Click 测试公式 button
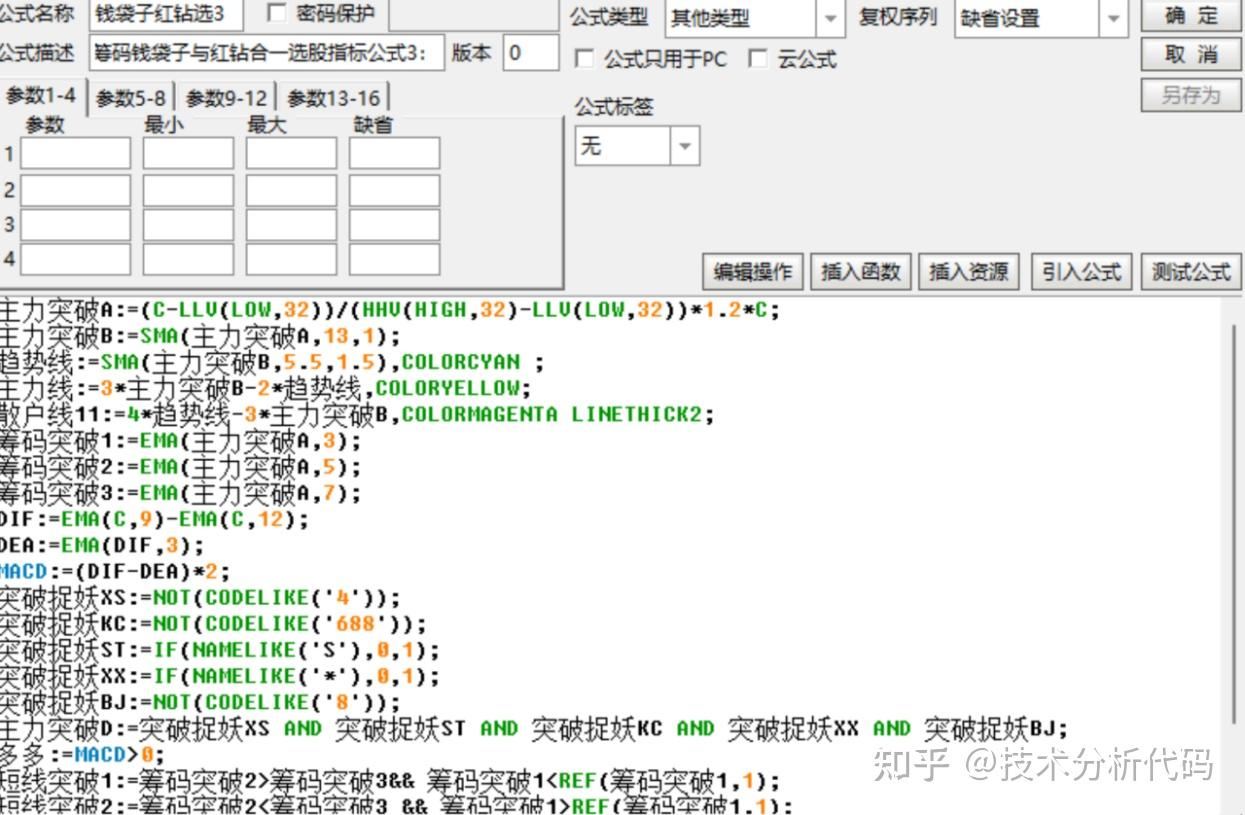 pyautogui.click(x=1190, y=272)
